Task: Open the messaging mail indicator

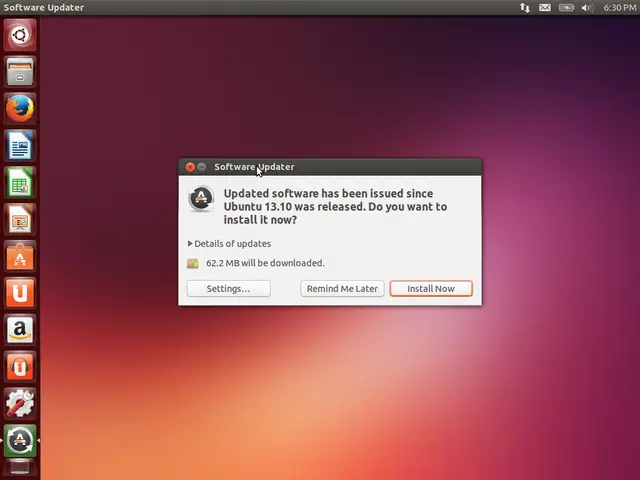Action: coord(545,7)
